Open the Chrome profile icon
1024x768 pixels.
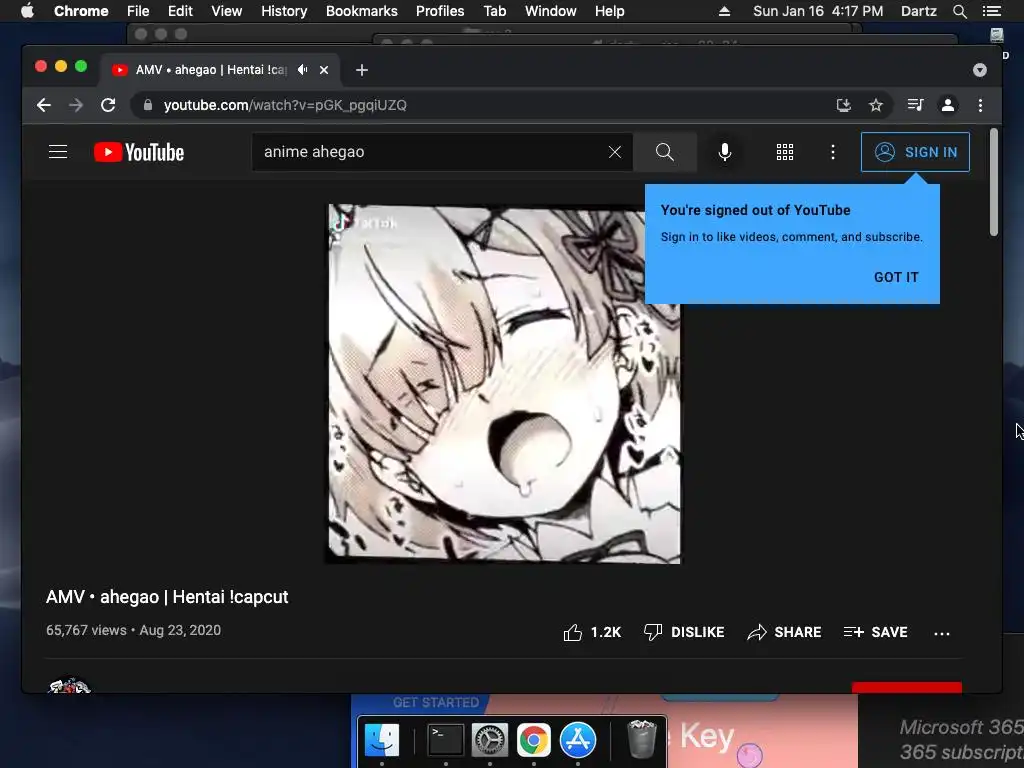click(x=948, y=105)
